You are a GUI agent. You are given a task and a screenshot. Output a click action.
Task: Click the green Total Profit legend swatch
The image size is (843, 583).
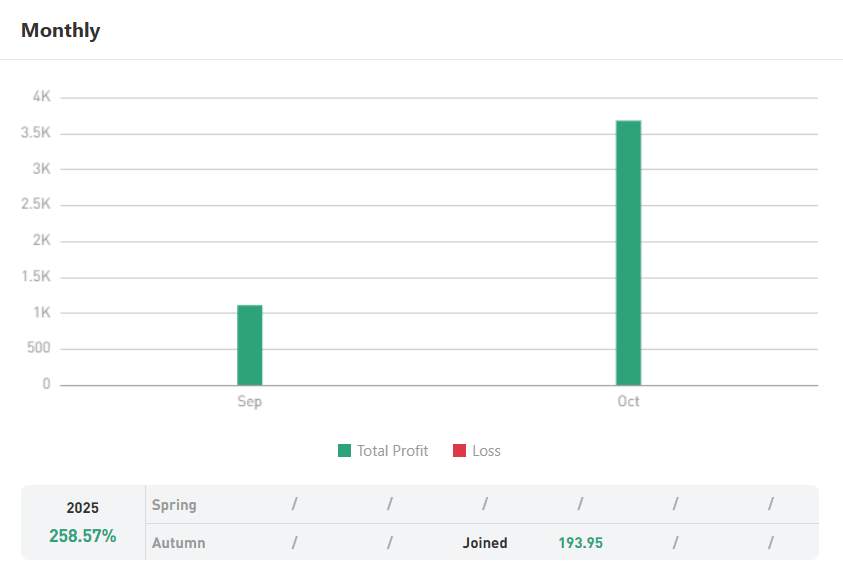[344, 451]
